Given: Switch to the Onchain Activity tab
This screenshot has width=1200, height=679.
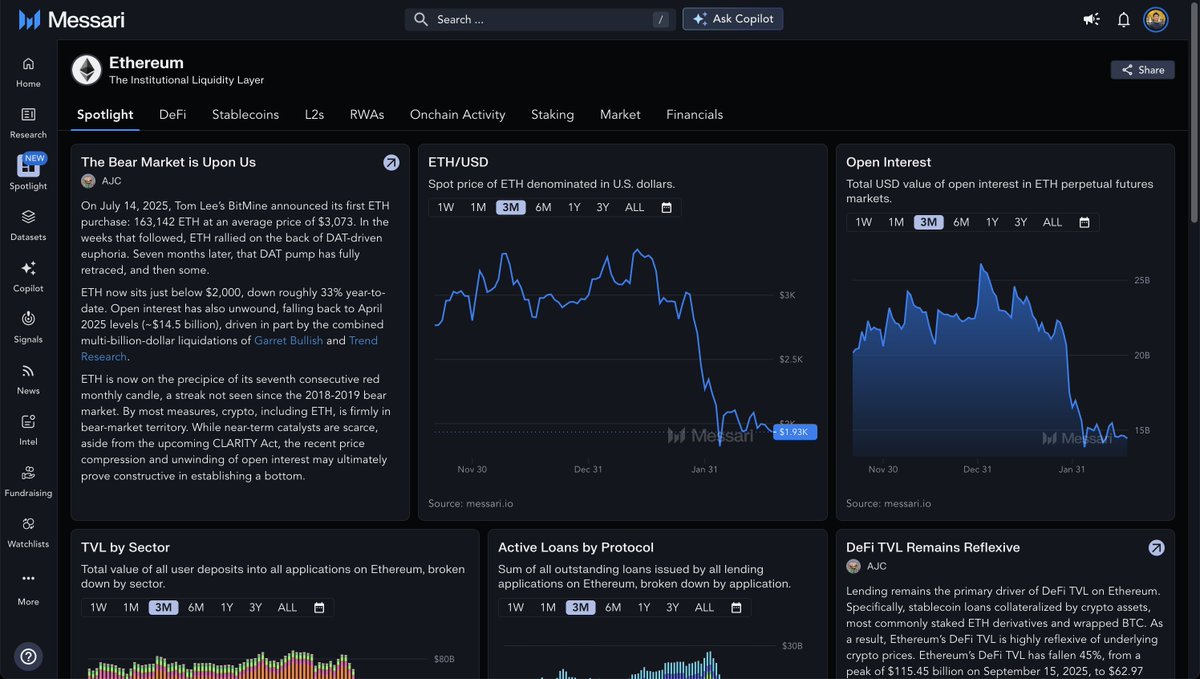Looking at the screenshot, I should (457, 114).
